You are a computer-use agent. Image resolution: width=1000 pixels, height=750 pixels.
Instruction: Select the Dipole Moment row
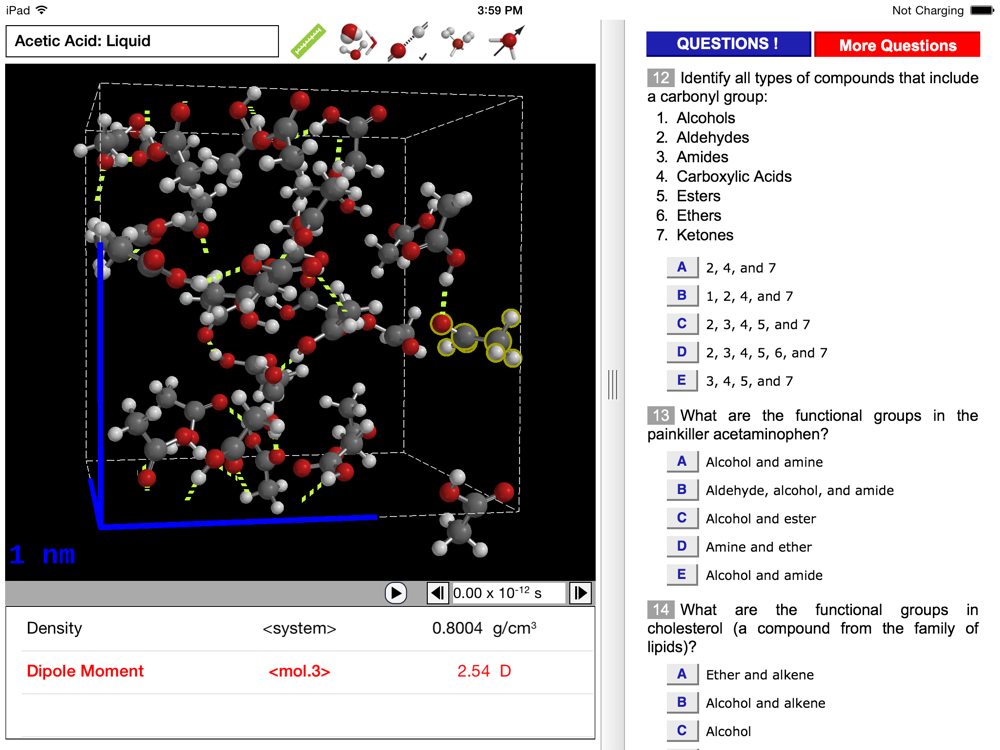click(x=300, y=671)
